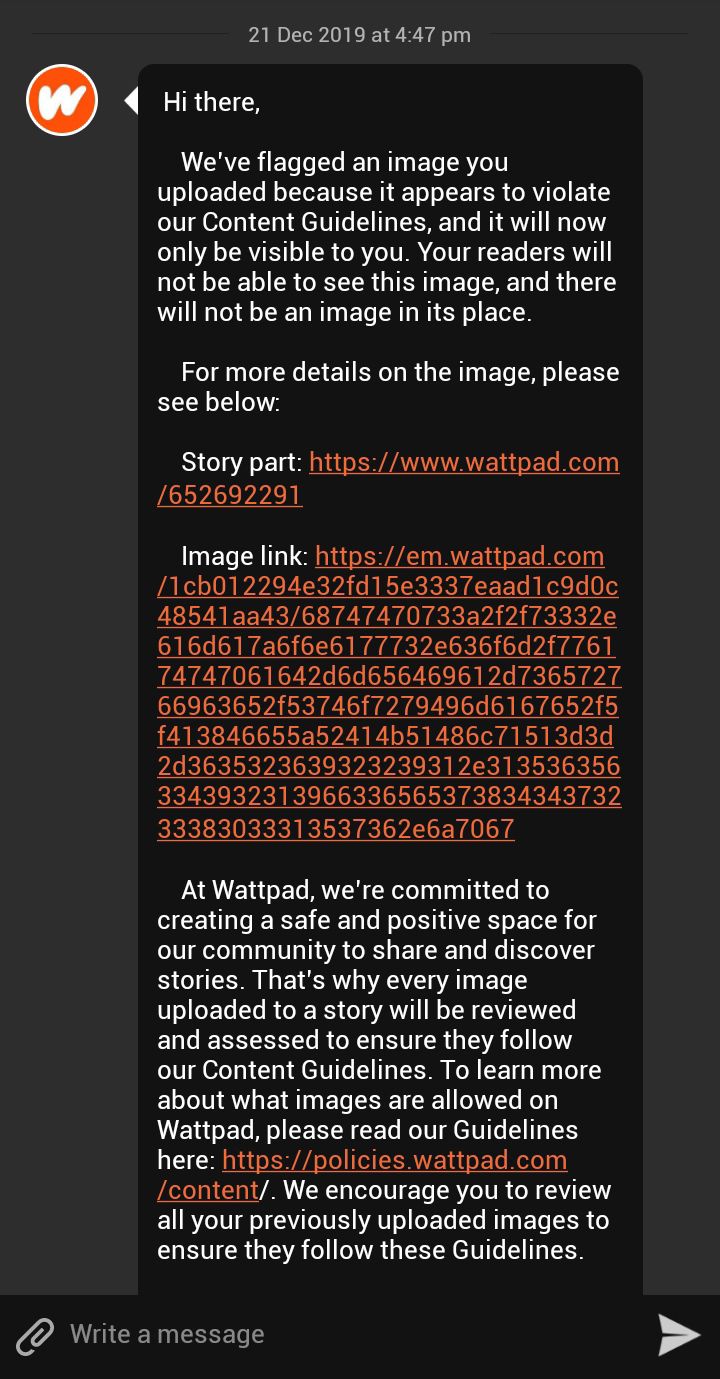
Task: Tap the 'Hi there,' greeting text
Action: click(x=212, y=102)
